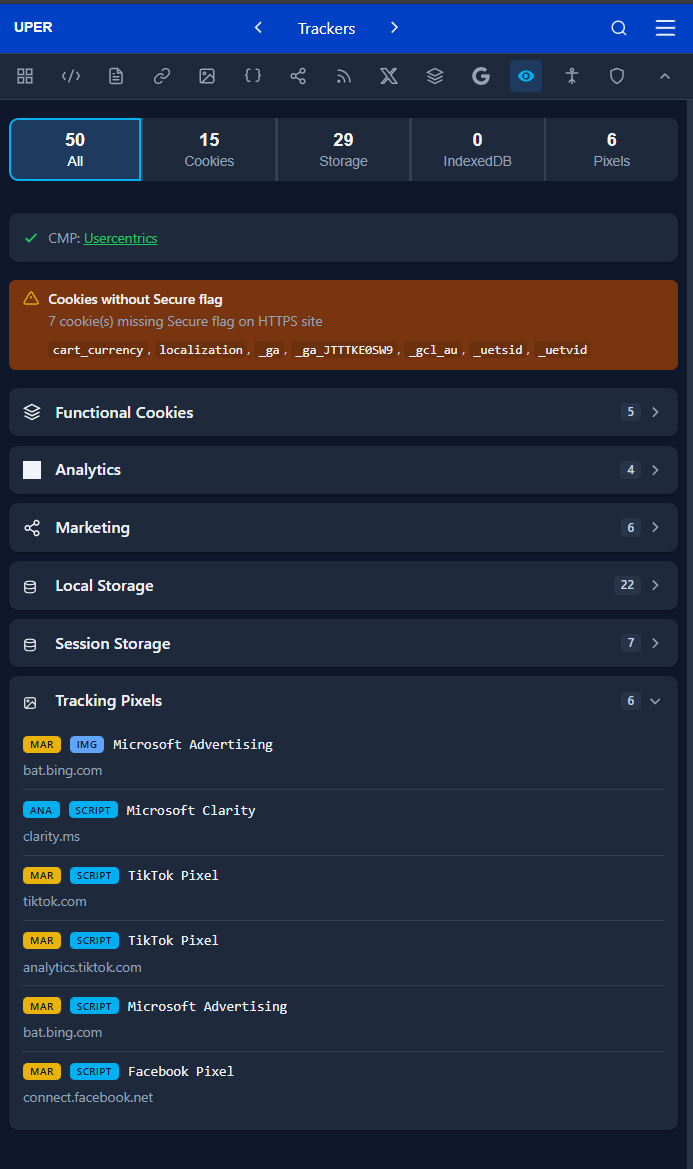
Task: Open the link analysis toolbar icon
Action: click(161, 75)
